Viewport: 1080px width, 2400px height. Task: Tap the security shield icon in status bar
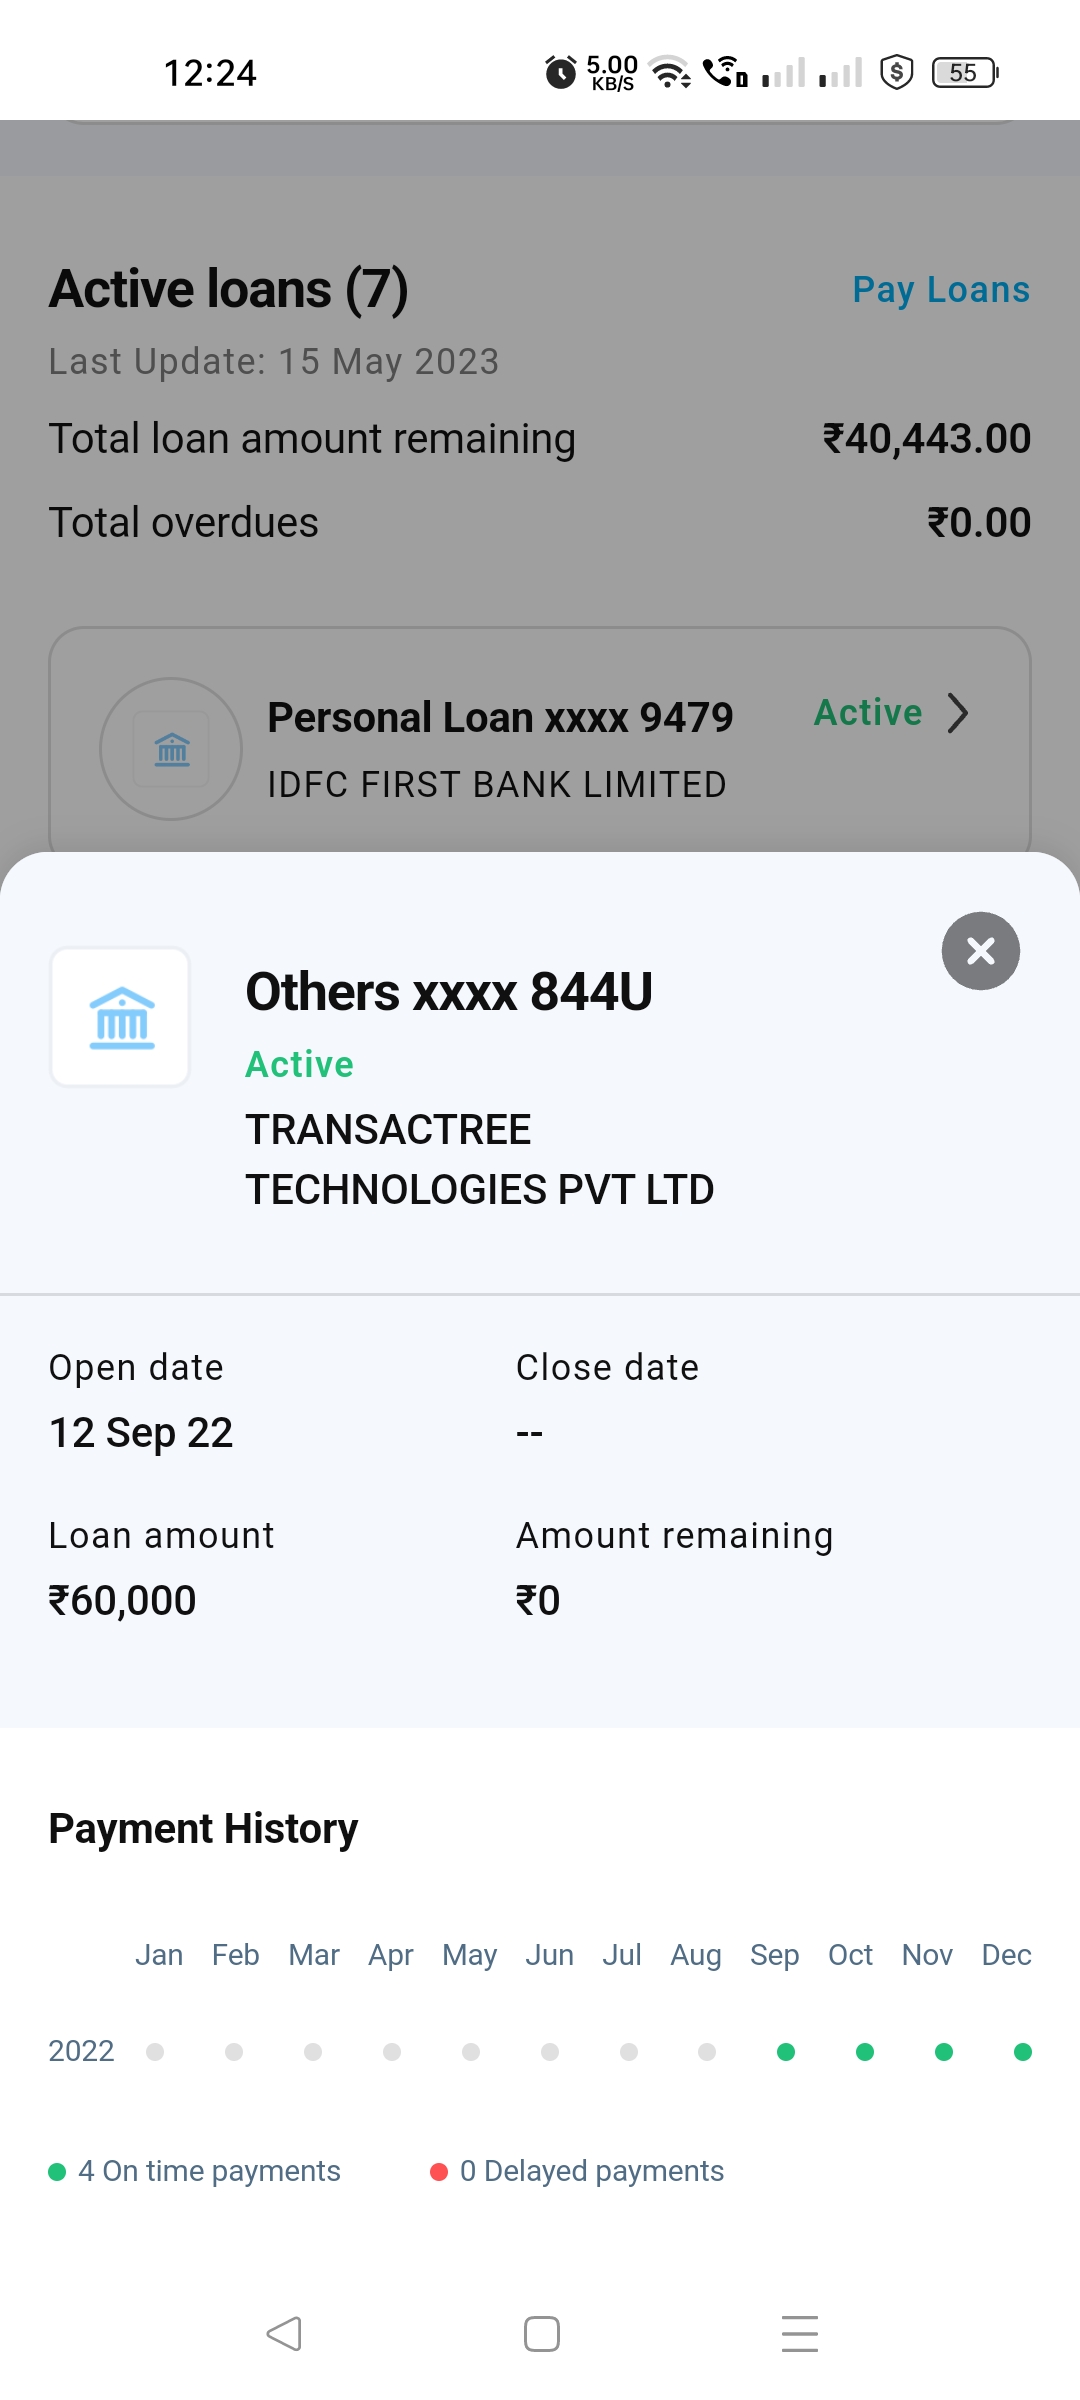896,72
